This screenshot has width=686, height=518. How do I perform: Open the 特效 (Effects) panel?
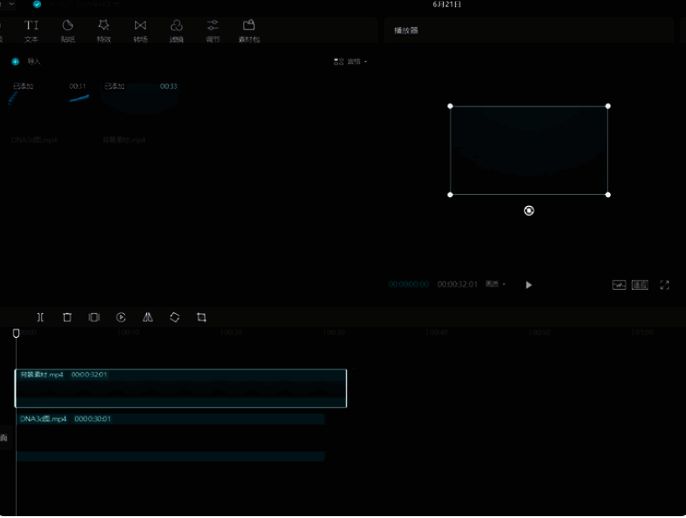click(103, 29)
